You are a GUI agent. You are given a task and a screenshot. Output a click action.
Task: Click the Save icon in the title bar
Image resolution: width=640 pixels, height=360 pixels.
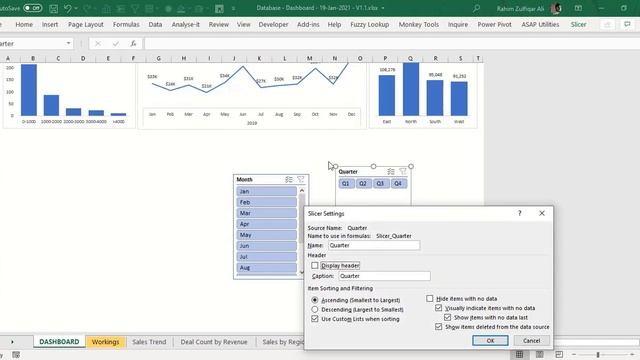(53, 8)
